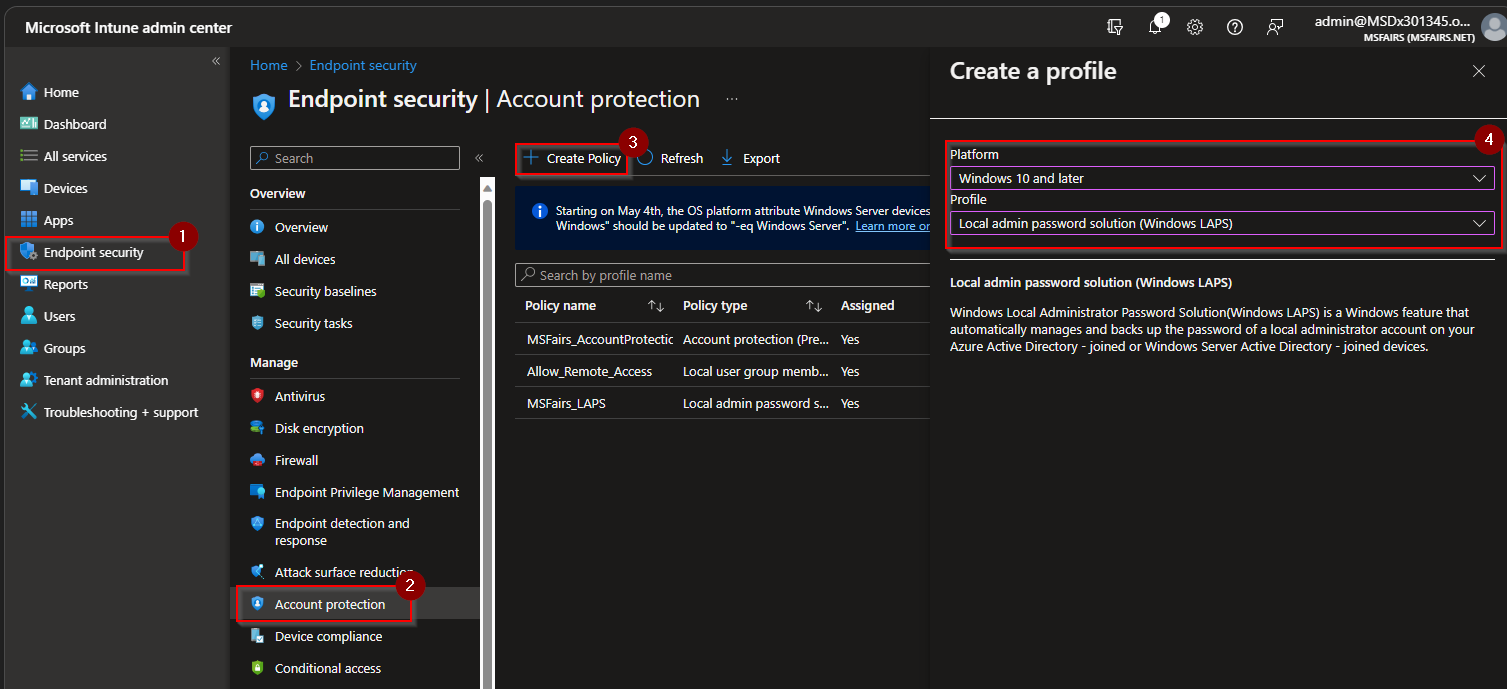This screenshot has width=1507, height=689.
Task: Collapse the left navigation sidebar
Action: pyautogui.click(x=215, y=62)
